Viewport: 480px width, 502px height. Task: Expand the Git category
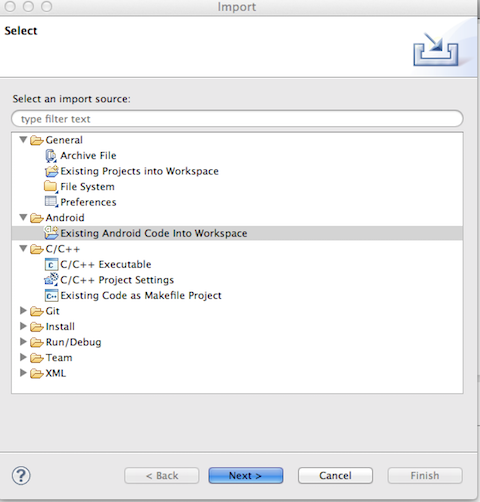[x=23, y=311]
